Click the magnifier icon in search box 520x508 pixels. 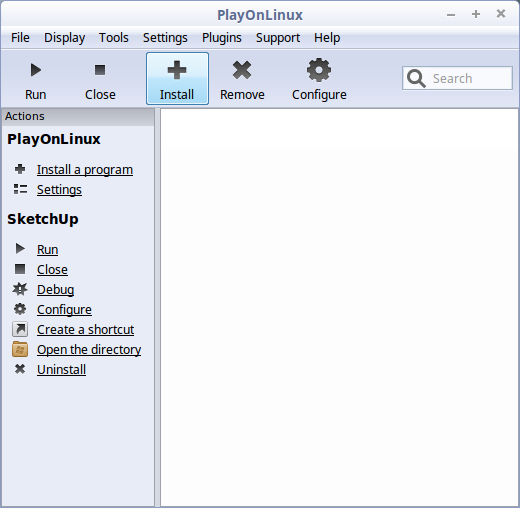coord(416,79)
